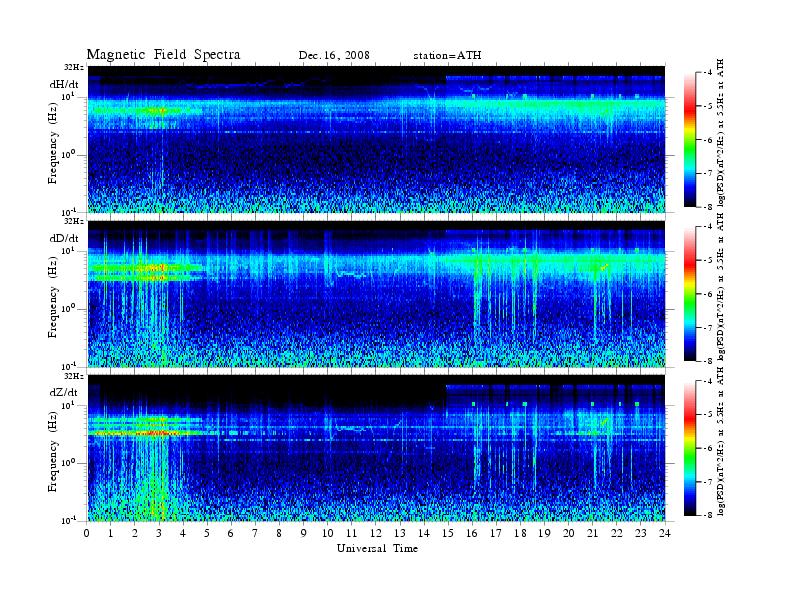Click hour "24" on the Universal Time axis
The height and width of the screenshot is (612, 792).
click(x=665, y=533)
